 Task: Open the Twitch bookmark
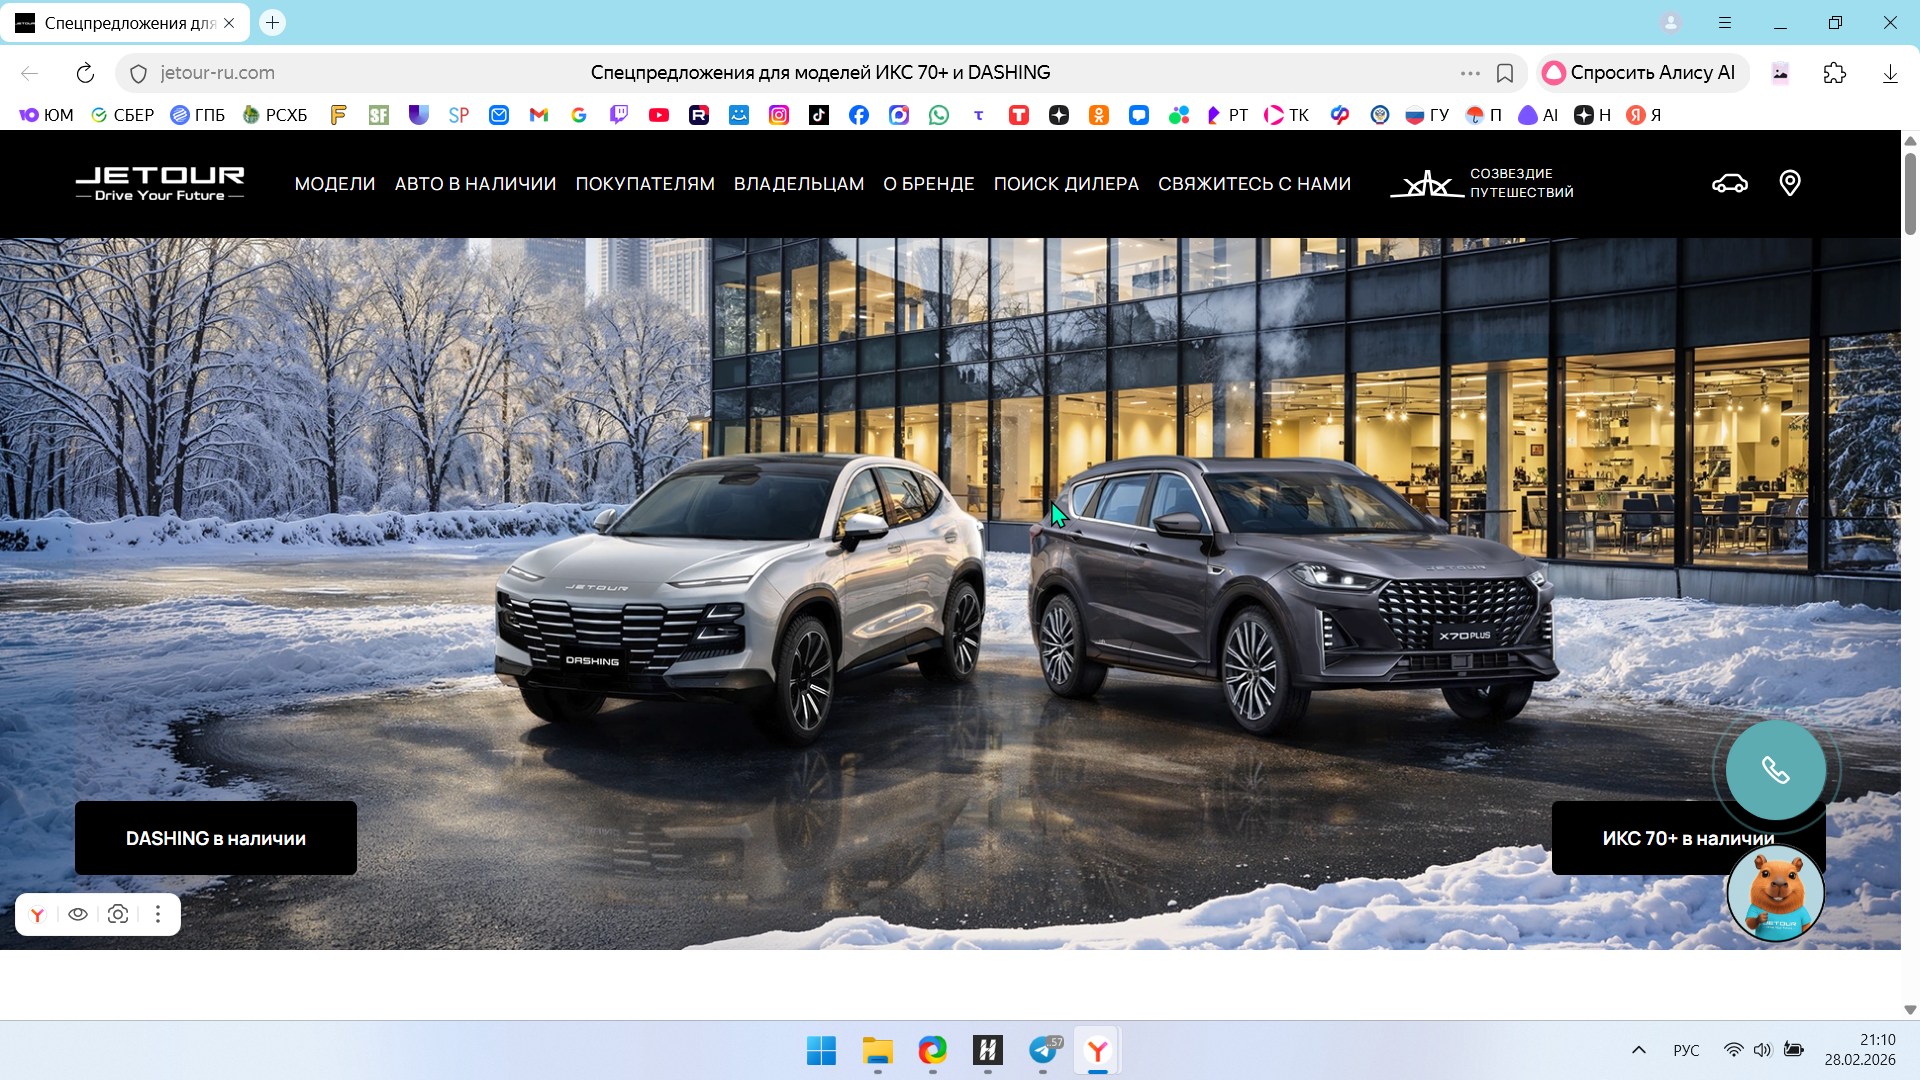[x=619, y=115]
